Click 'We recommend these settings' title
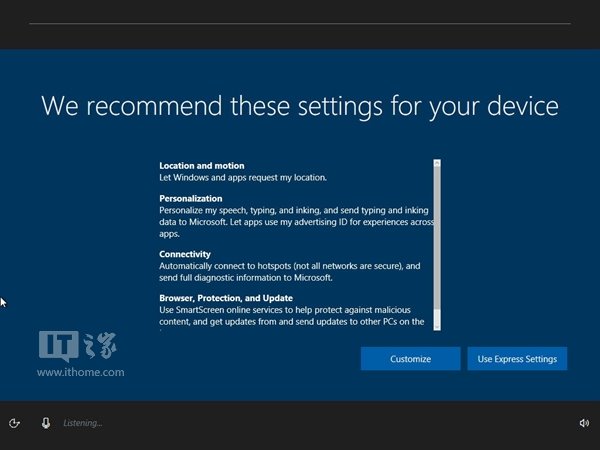 tap(300, 106)
